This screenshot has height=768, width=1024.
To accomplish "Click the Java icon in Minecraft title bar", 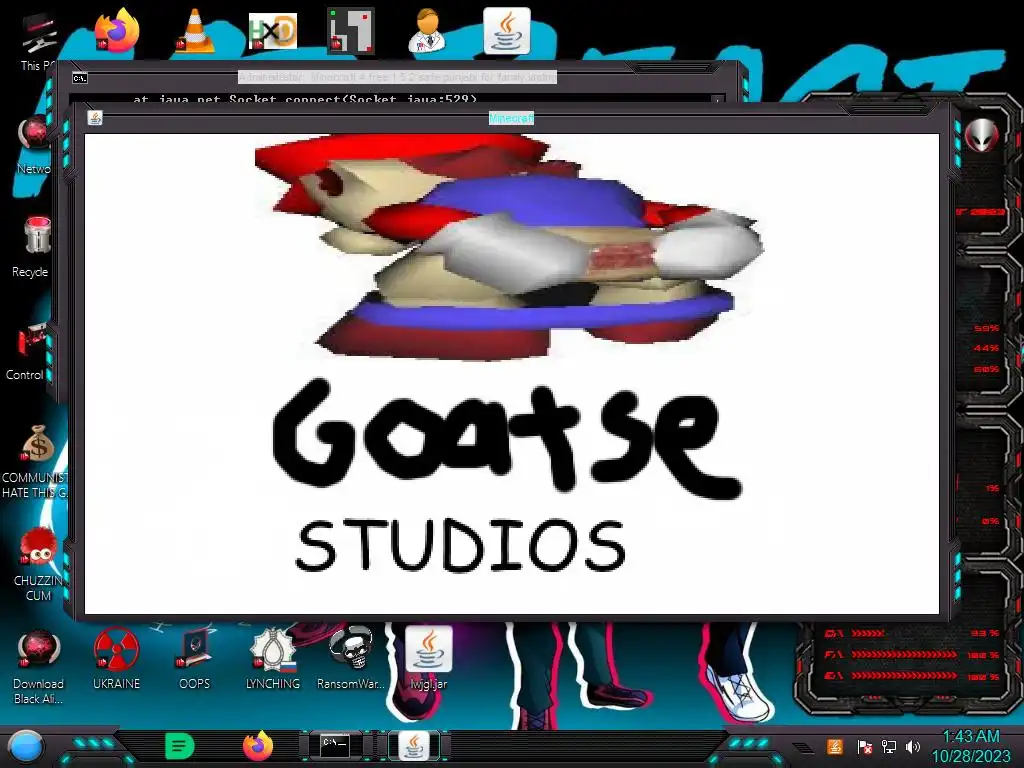I will pos(95,118).
